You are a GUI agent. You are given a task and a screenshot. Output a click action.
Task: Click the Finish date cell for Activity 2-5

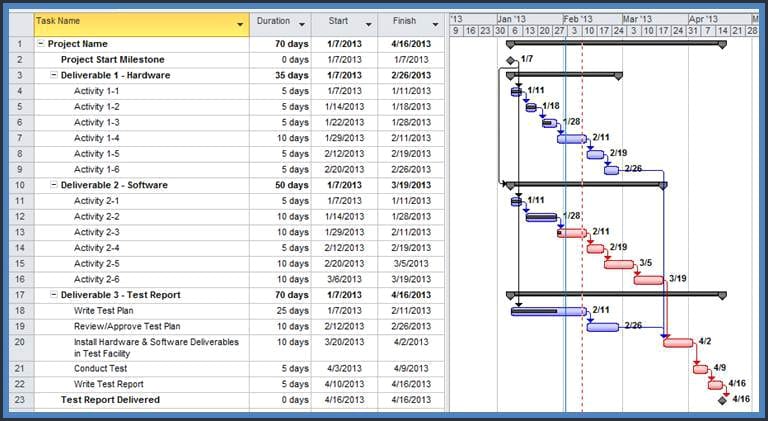click(x=410, y=264)
